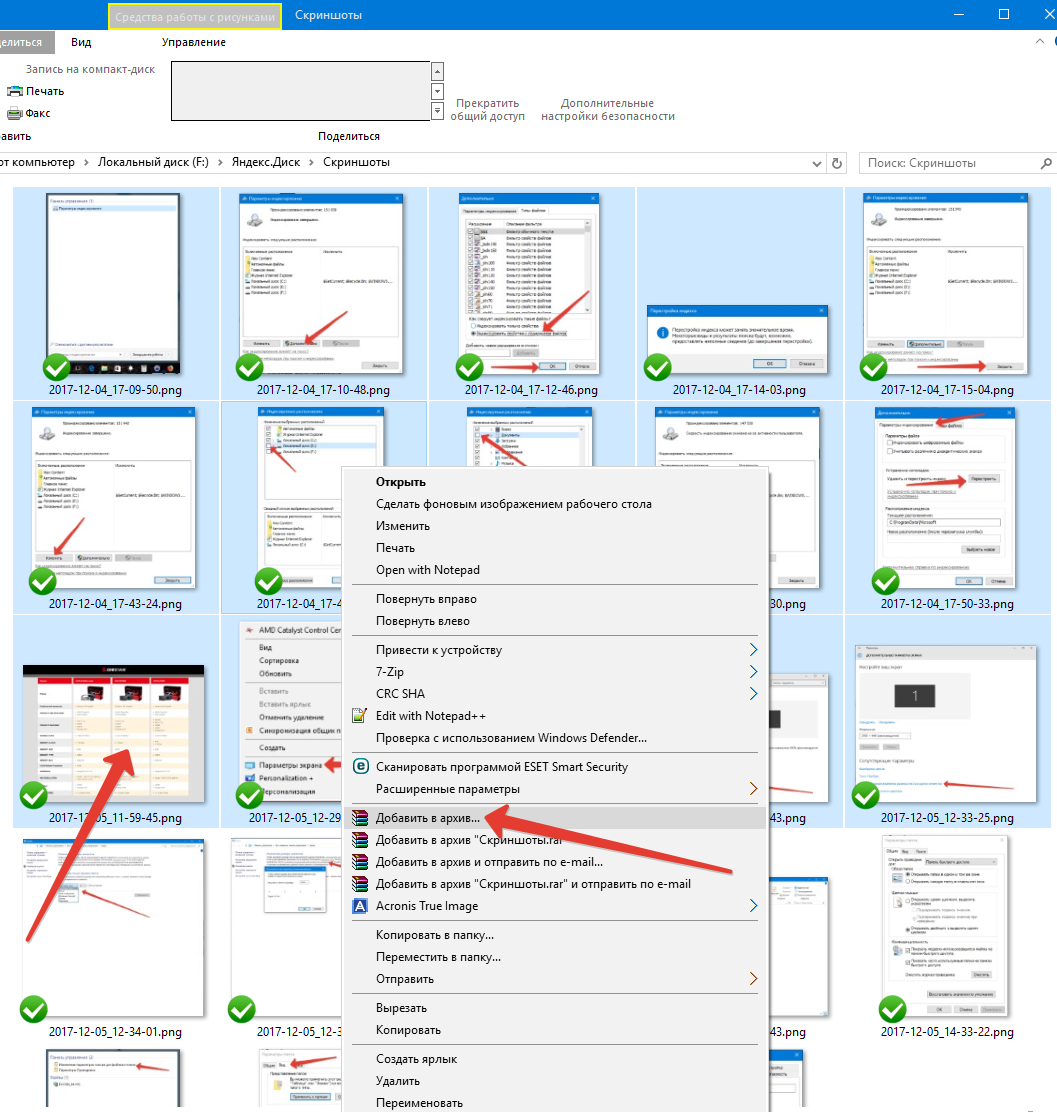Click the search magnifier icon
This screenshot has width=1057, height=1112.
1046,163
